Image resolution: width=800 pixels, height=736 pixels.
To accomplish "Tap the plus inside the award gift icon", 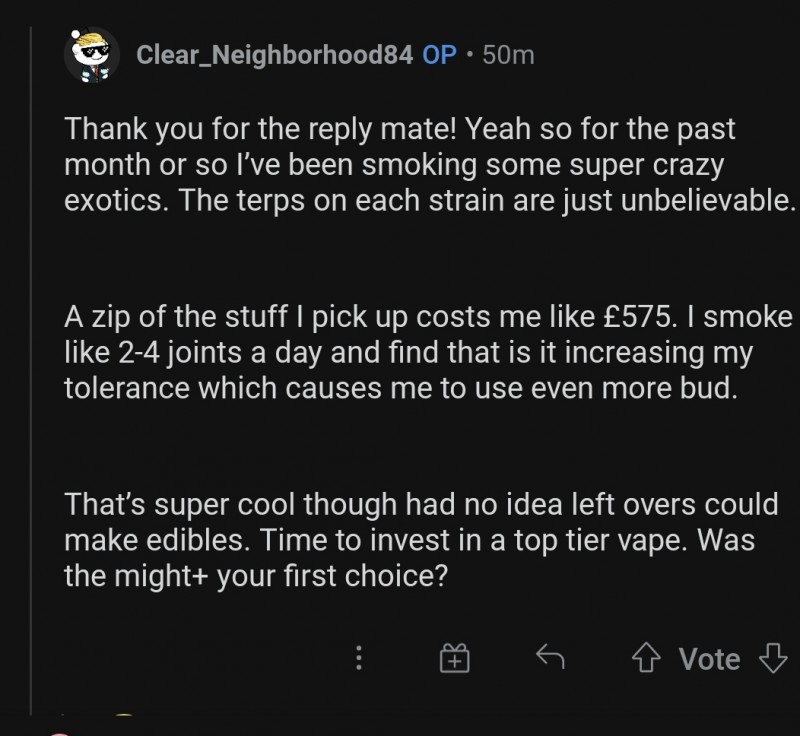I will [453, 660].
